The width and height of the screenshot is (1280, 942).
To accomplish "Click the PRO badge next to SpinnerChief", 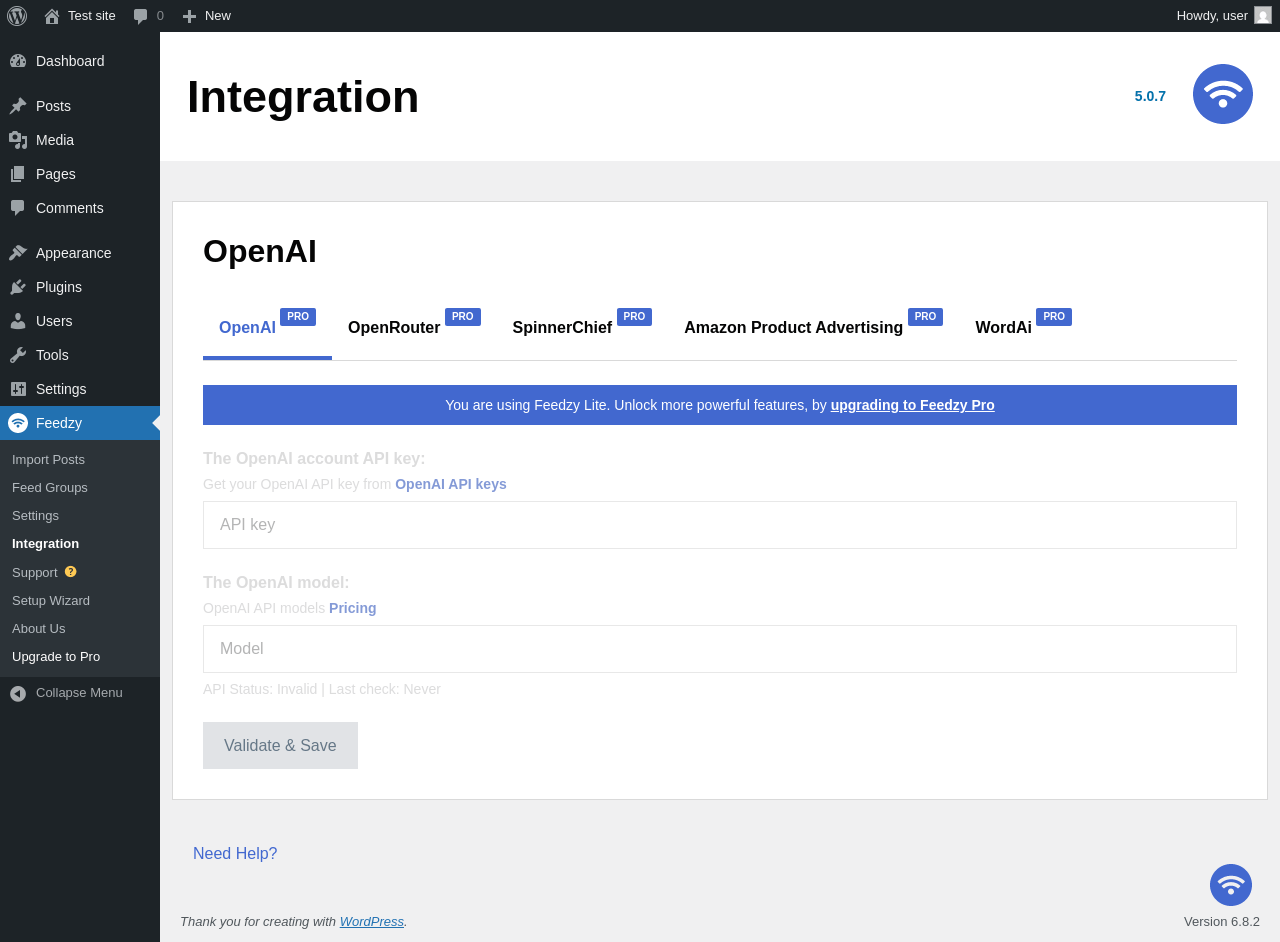I will click(x=634, y=317).
